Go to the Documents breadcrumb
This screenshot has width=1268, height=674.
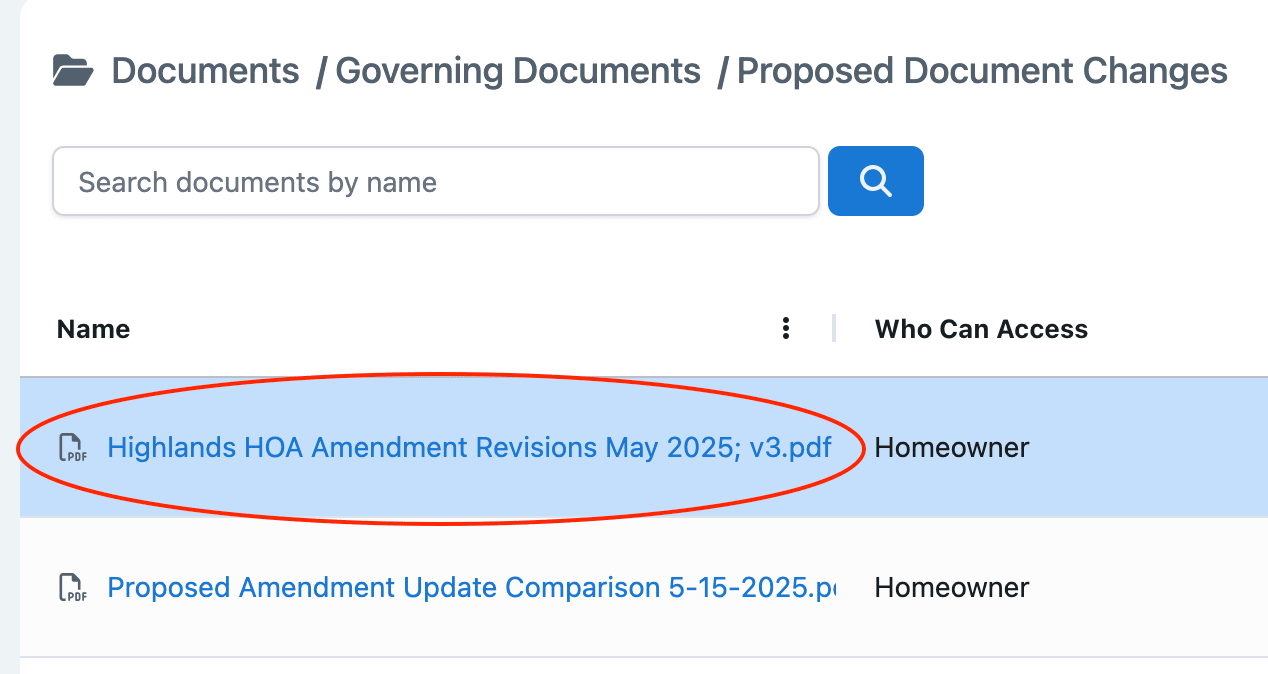pos(205,71)
